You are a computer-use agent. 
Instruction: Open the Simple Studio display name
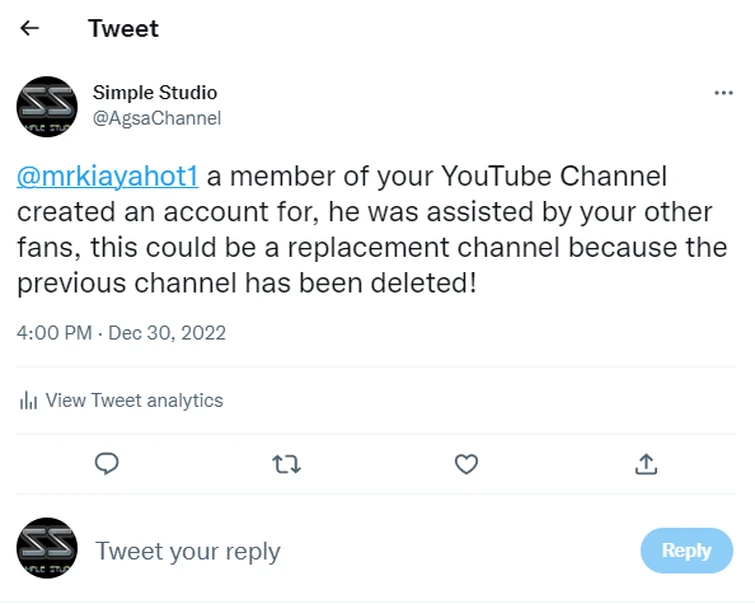[155, 93]
